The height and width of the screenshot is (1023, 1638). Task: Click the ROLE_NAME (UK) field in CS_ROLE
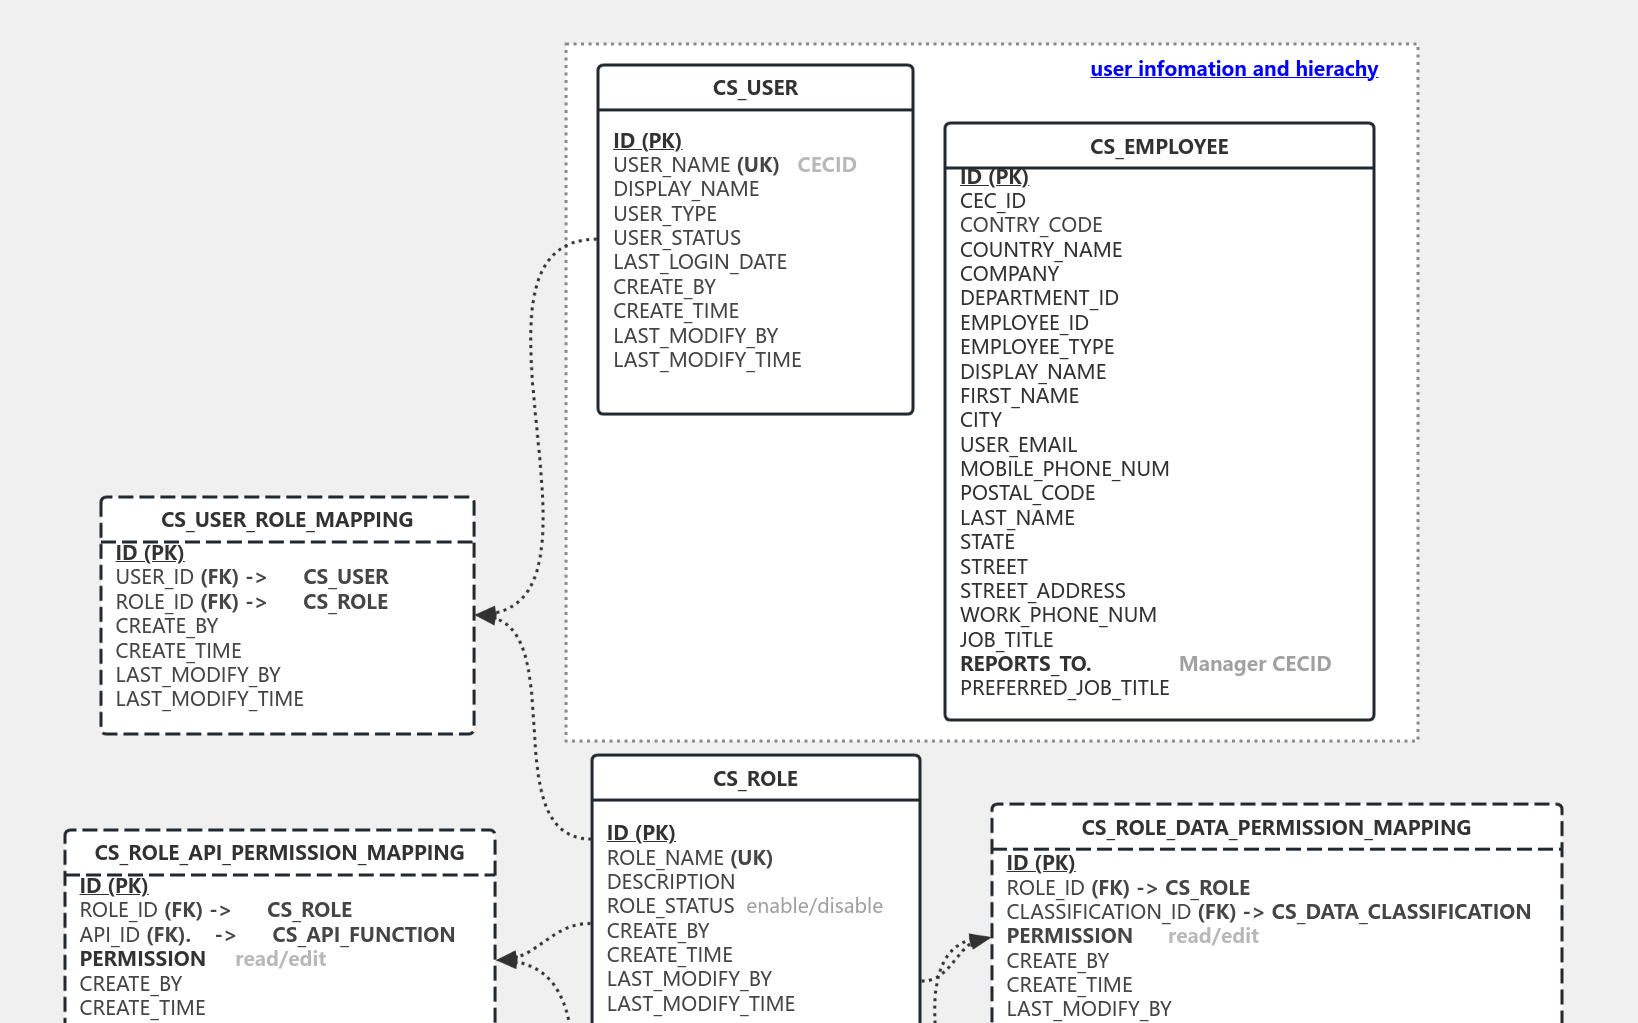pos(690,858)
